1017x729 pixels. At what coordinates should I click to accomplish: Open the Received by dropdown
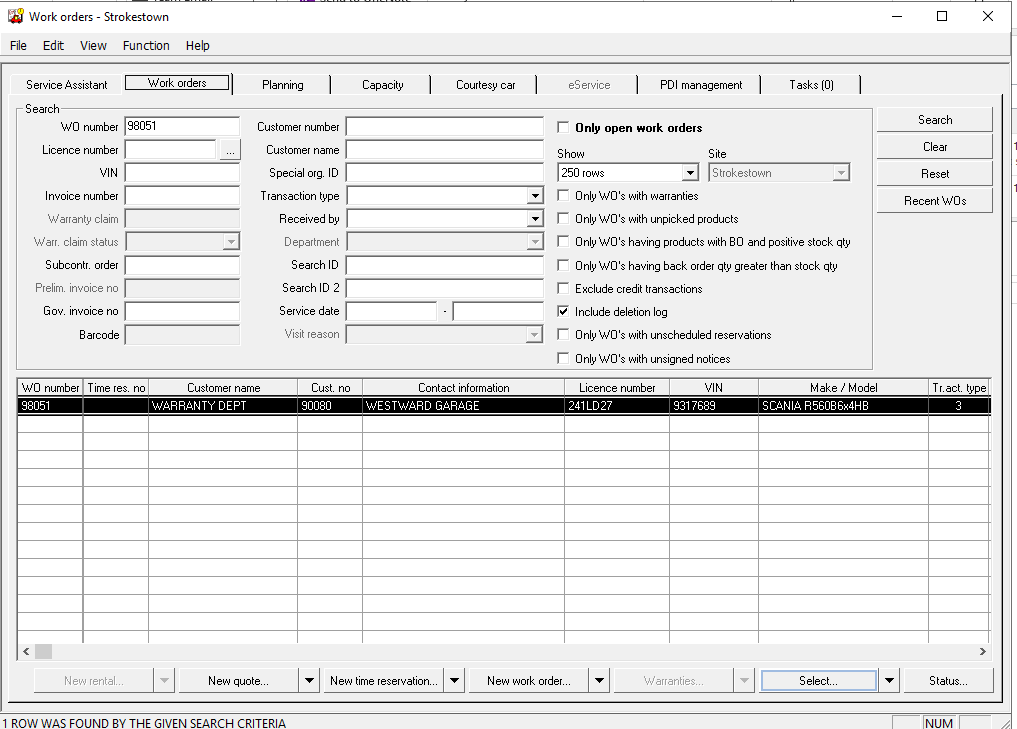pos(534,219)
